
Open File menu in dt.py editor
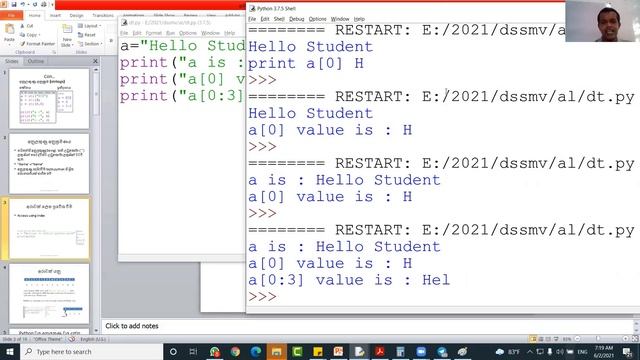[x=124, y=33]
